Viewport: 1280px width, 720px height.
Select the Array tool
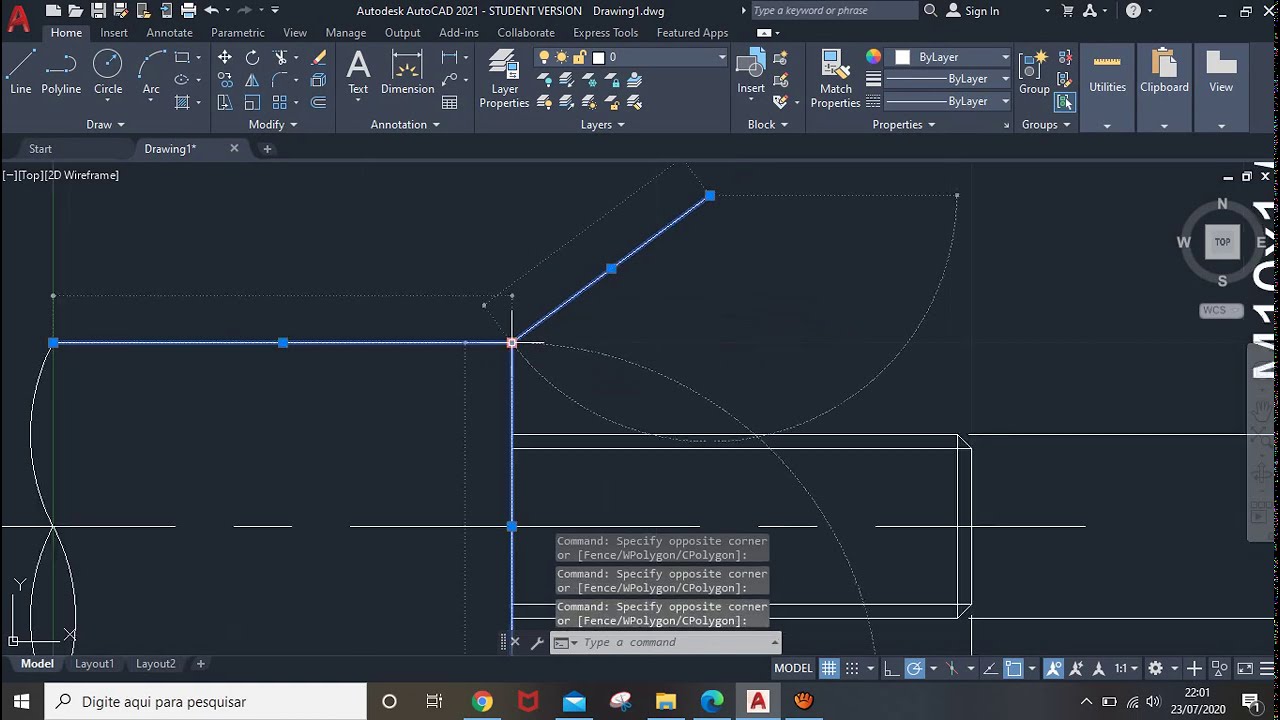pos(280,102)
